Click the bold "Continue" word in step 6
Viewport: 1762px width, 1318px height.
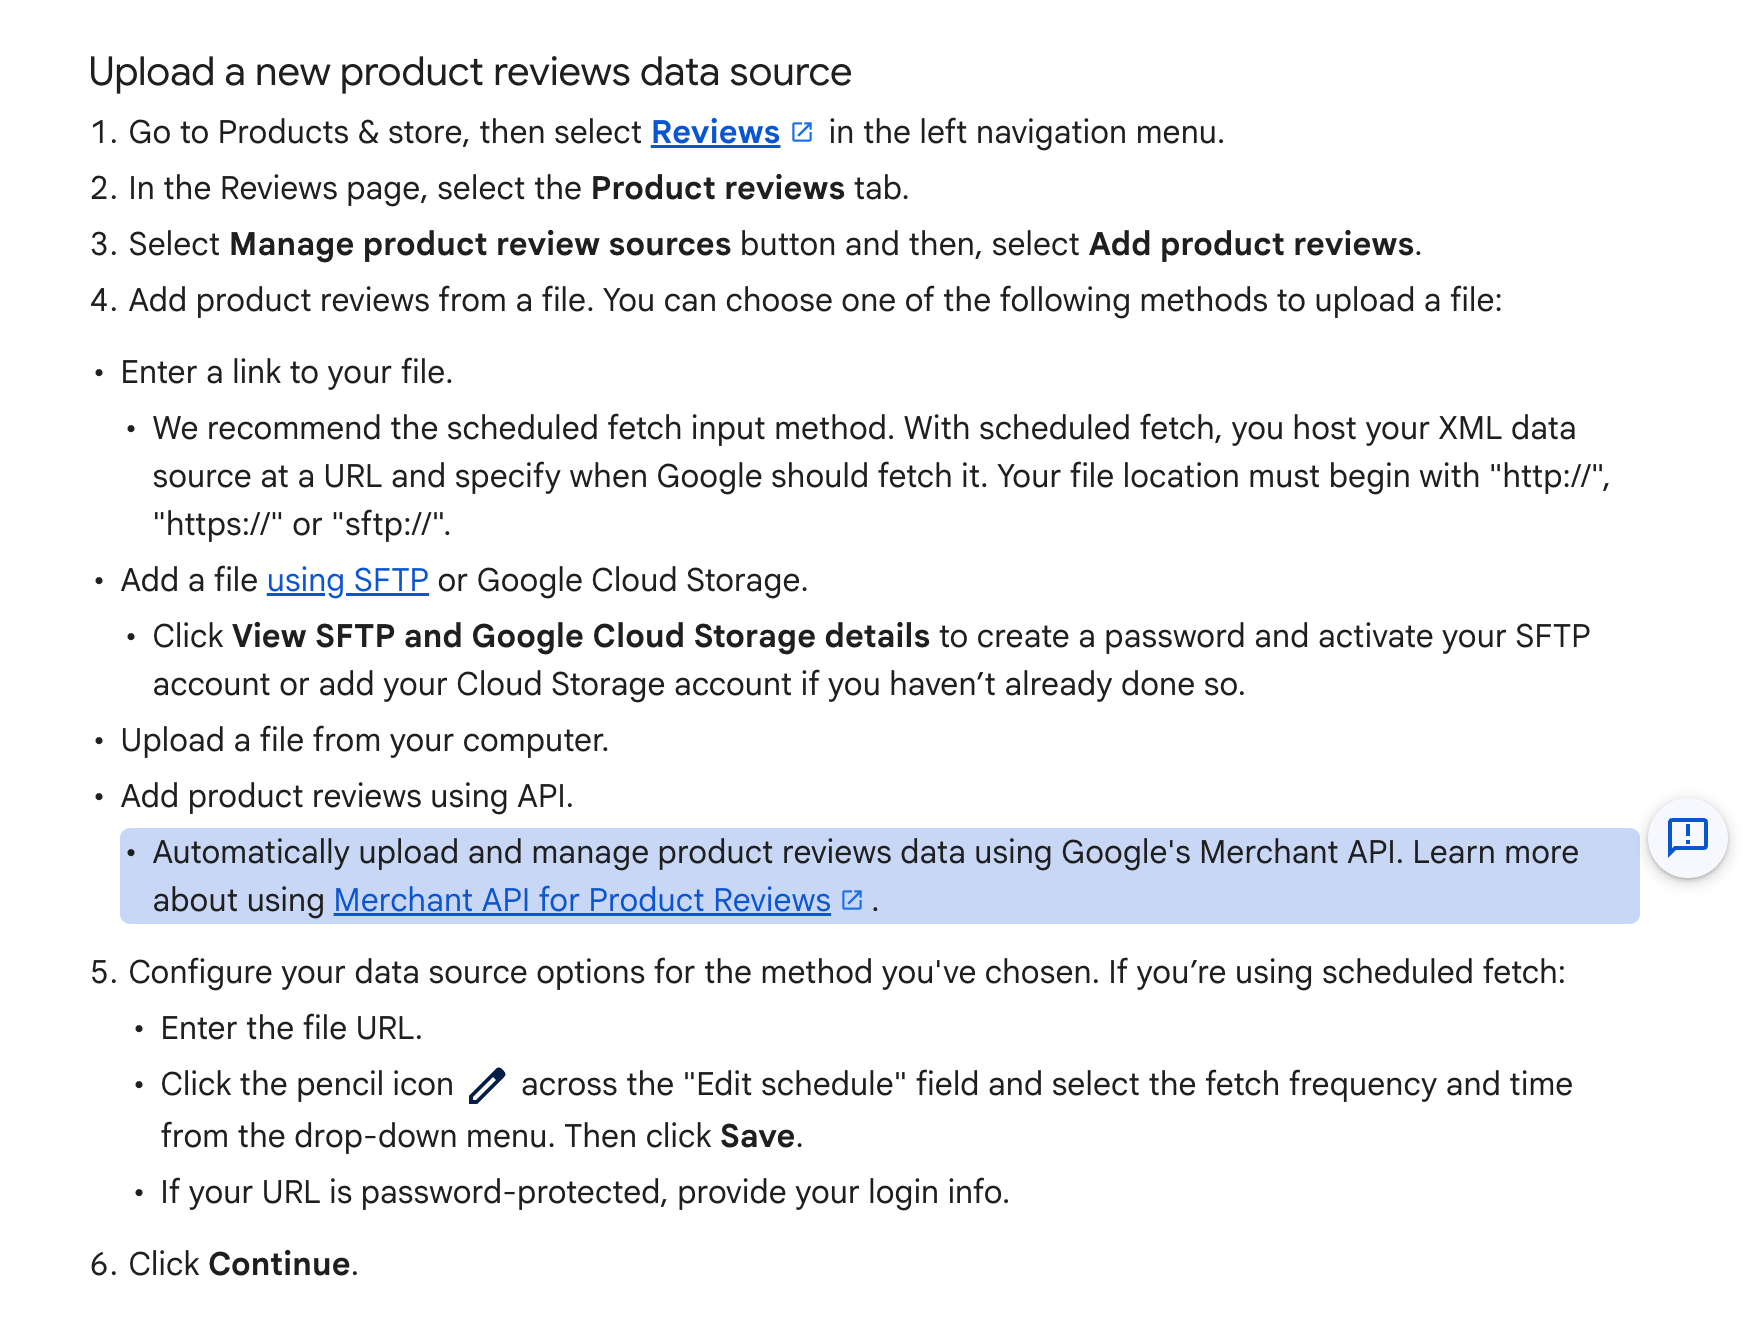(279, 1264)
